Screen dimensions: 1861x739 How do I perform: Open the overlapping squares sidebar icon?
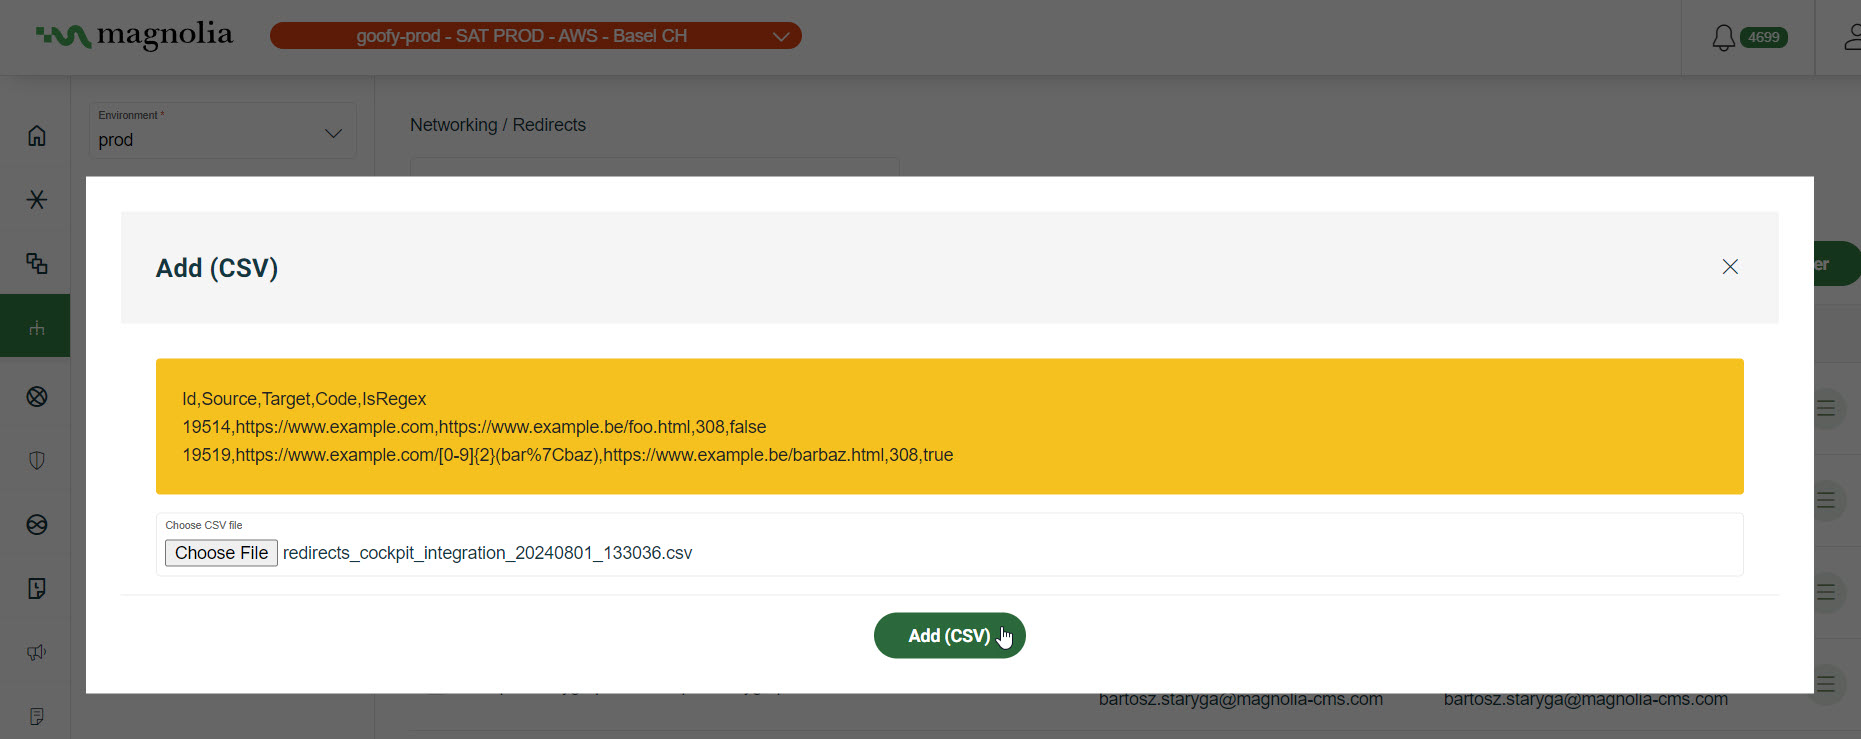tap(37, 263)
